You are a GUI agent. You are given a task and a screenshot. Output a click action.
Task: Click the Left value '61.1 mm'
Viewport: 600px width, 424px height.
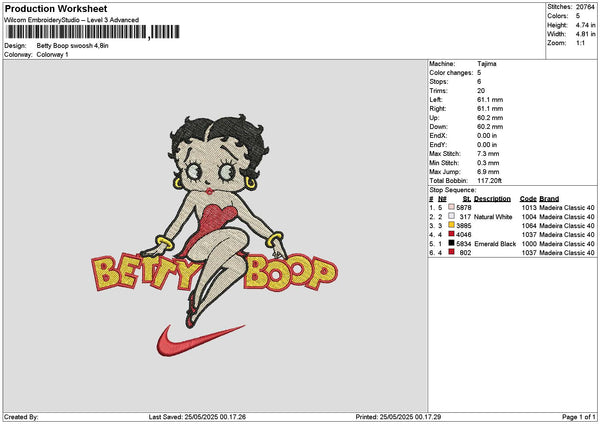tap(490, 99)
